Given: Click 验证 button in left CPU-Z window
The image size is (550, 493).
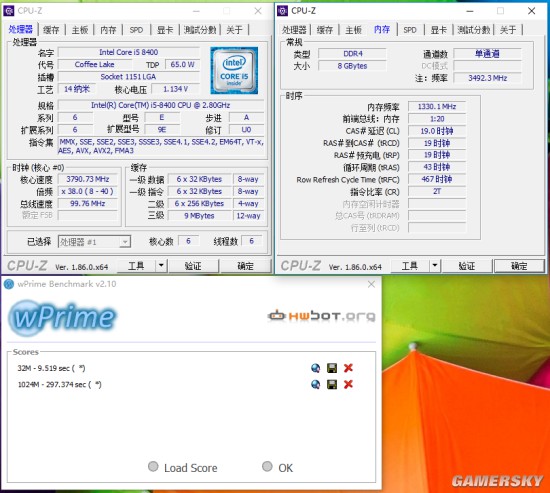Looking at the screenshot, I should (193, 266).
